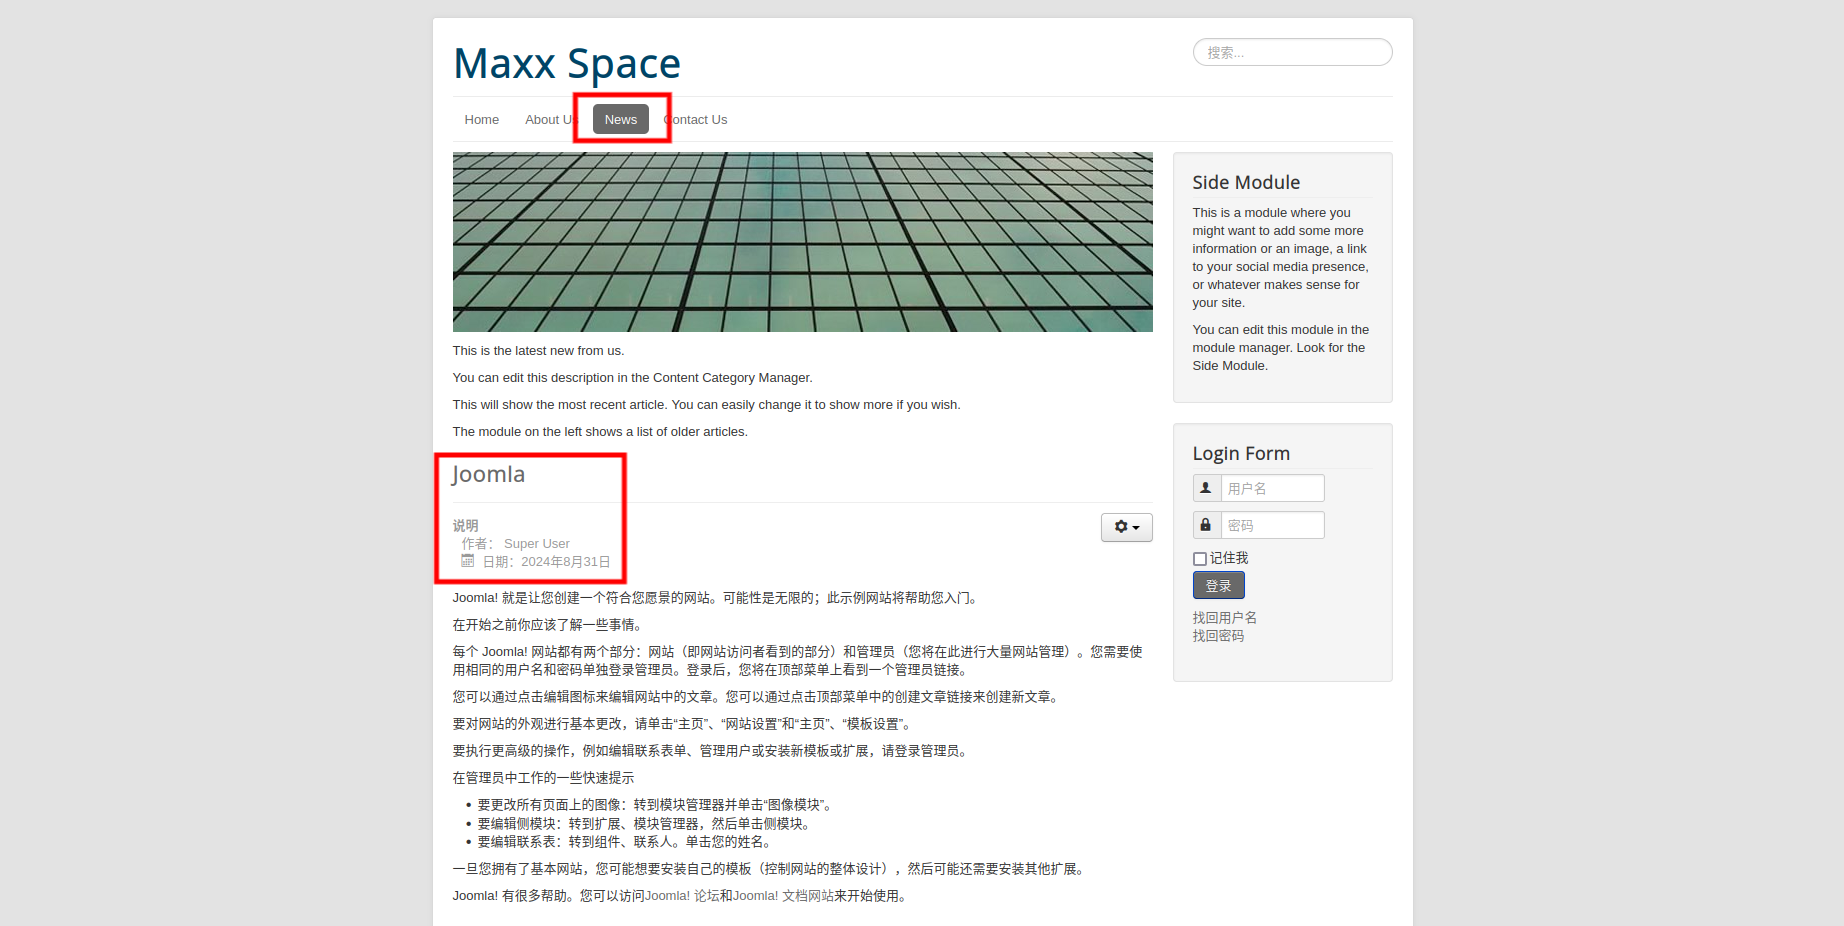Screen dimensions: 1844x926
Task: Open the Maxx Space site title
Action: coord(566,64)
